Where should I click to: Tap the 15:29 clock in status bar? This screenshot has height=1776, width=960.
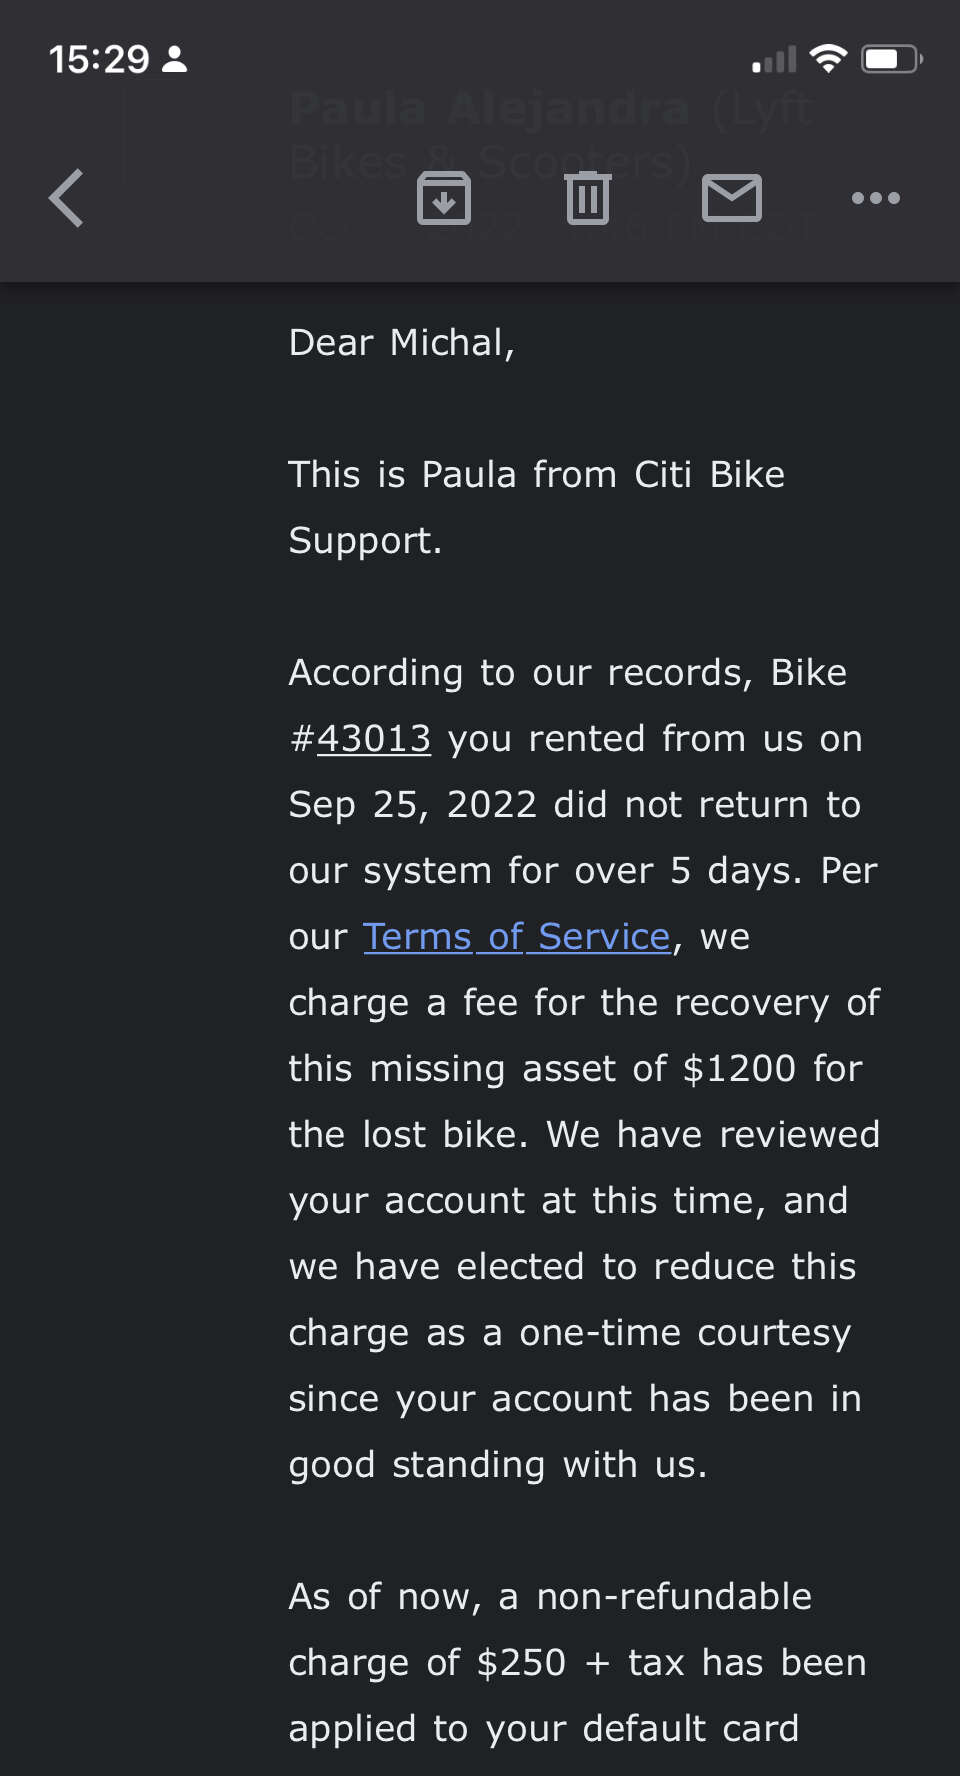pos(99,60)
